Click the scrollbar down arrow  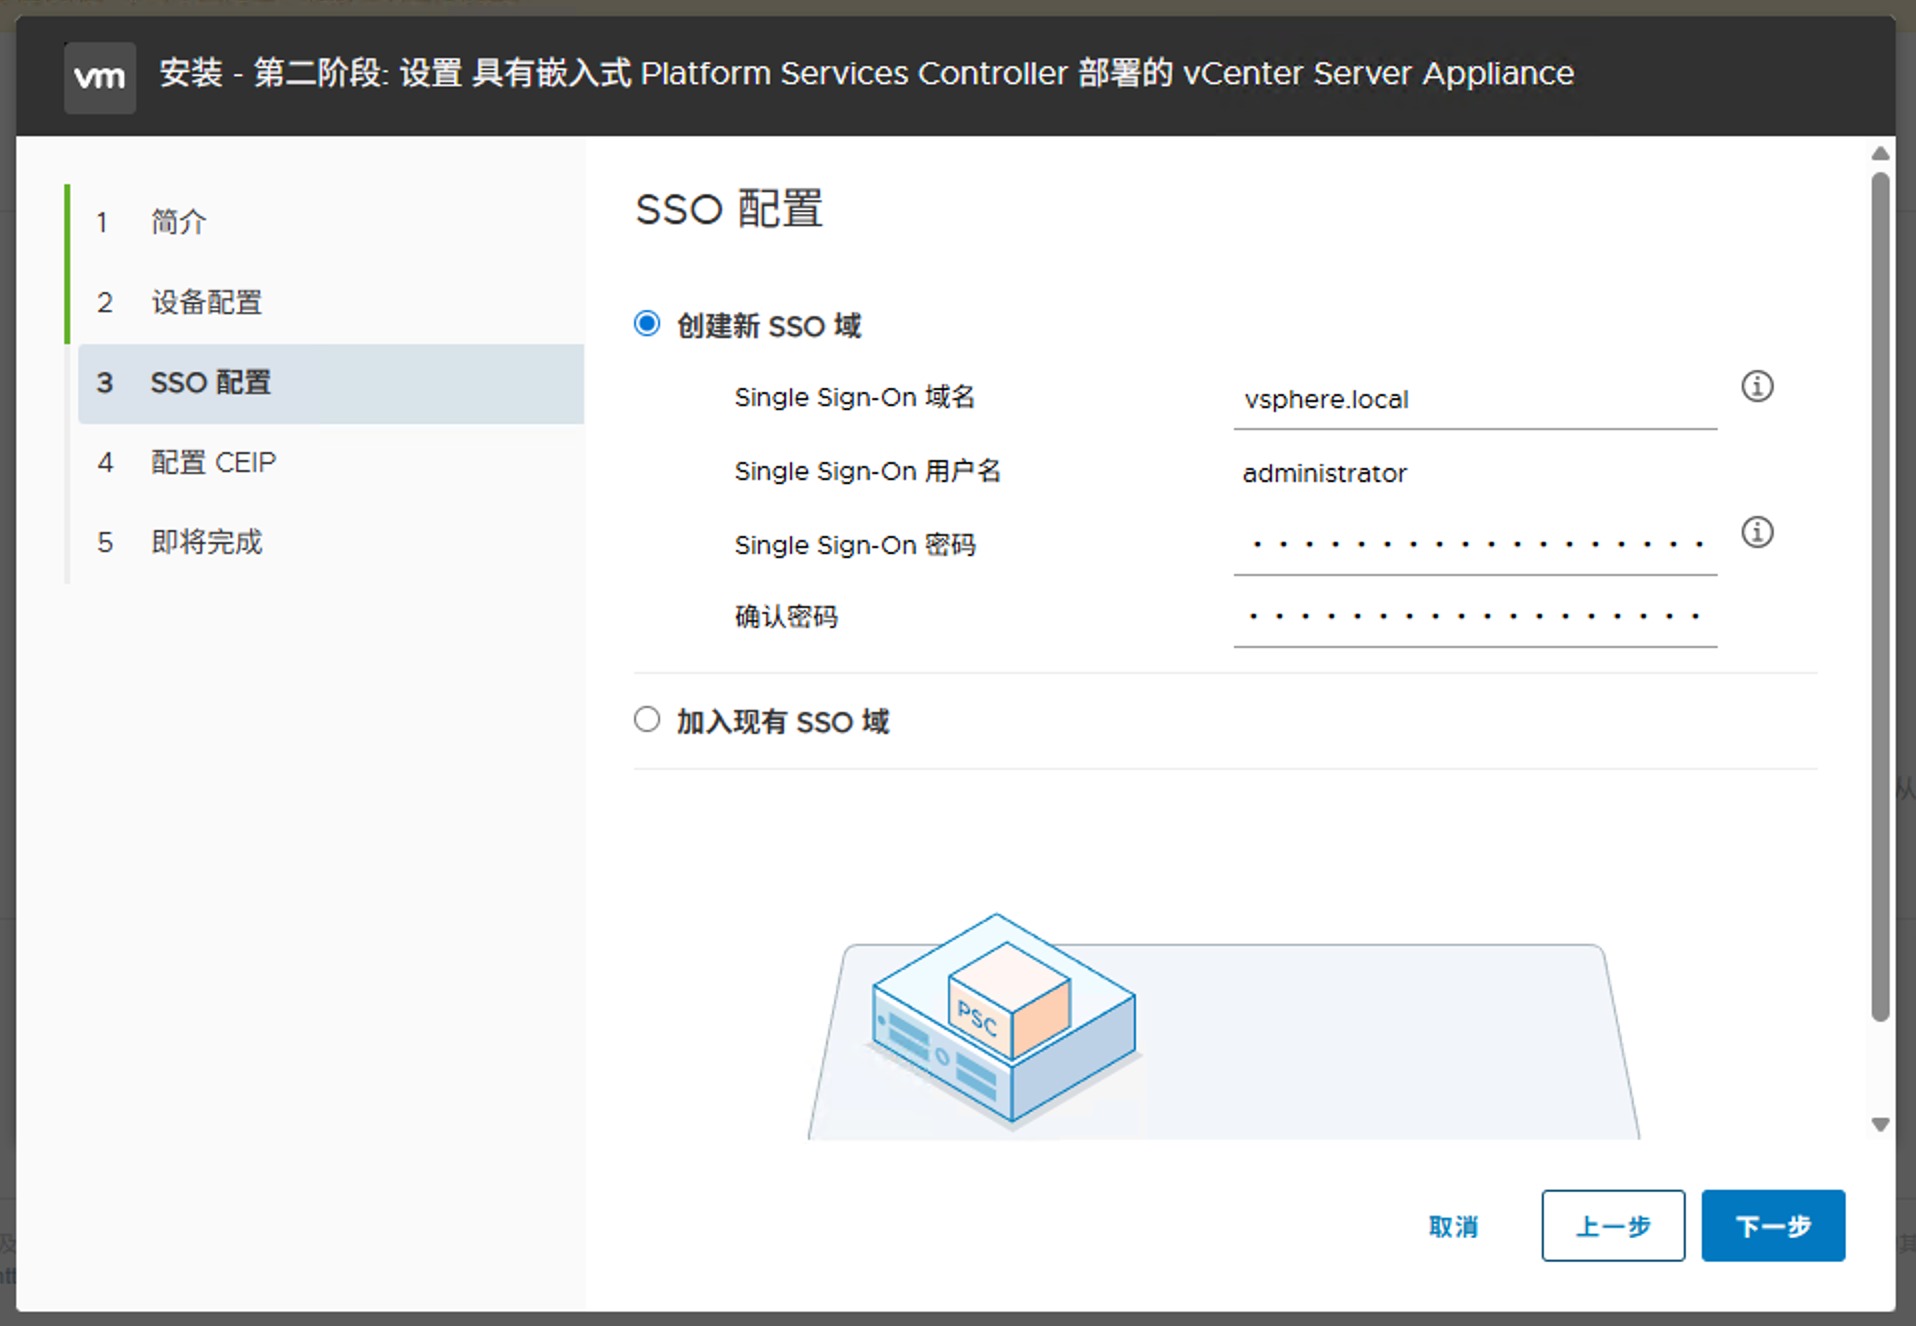point(1880,1125)
